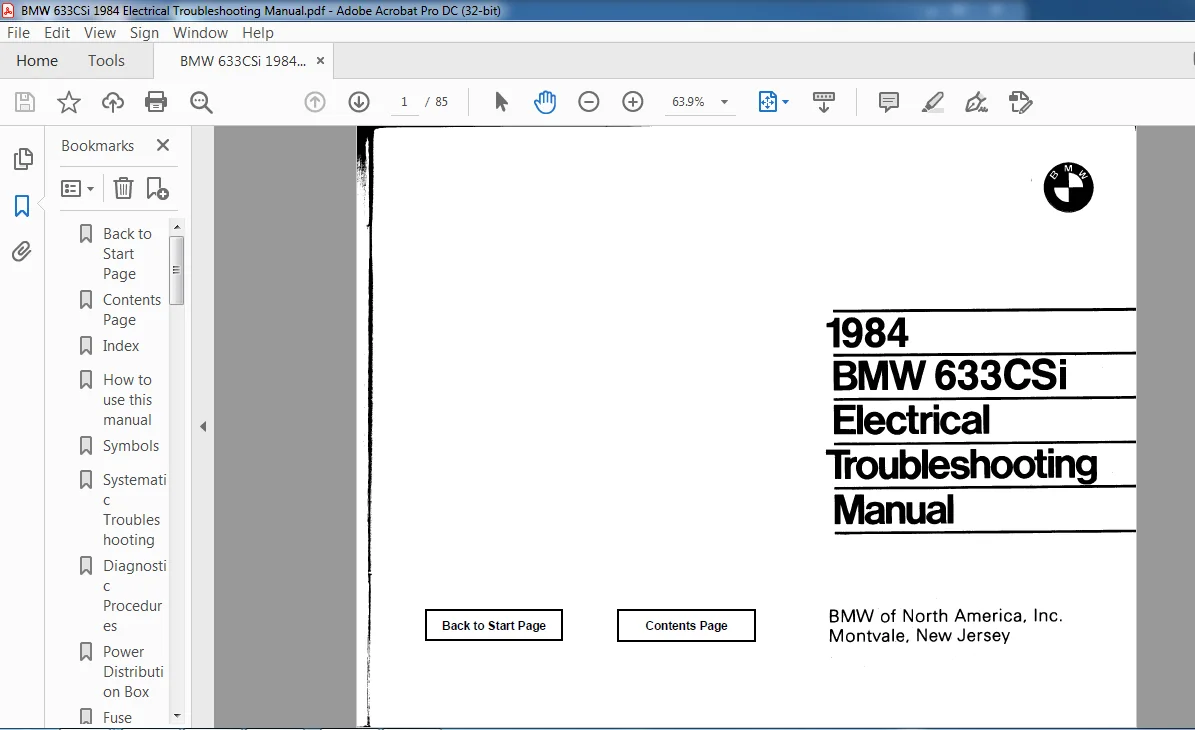1195x730 pixels.
Task: Add a sticky note comment
Action: 889,102
